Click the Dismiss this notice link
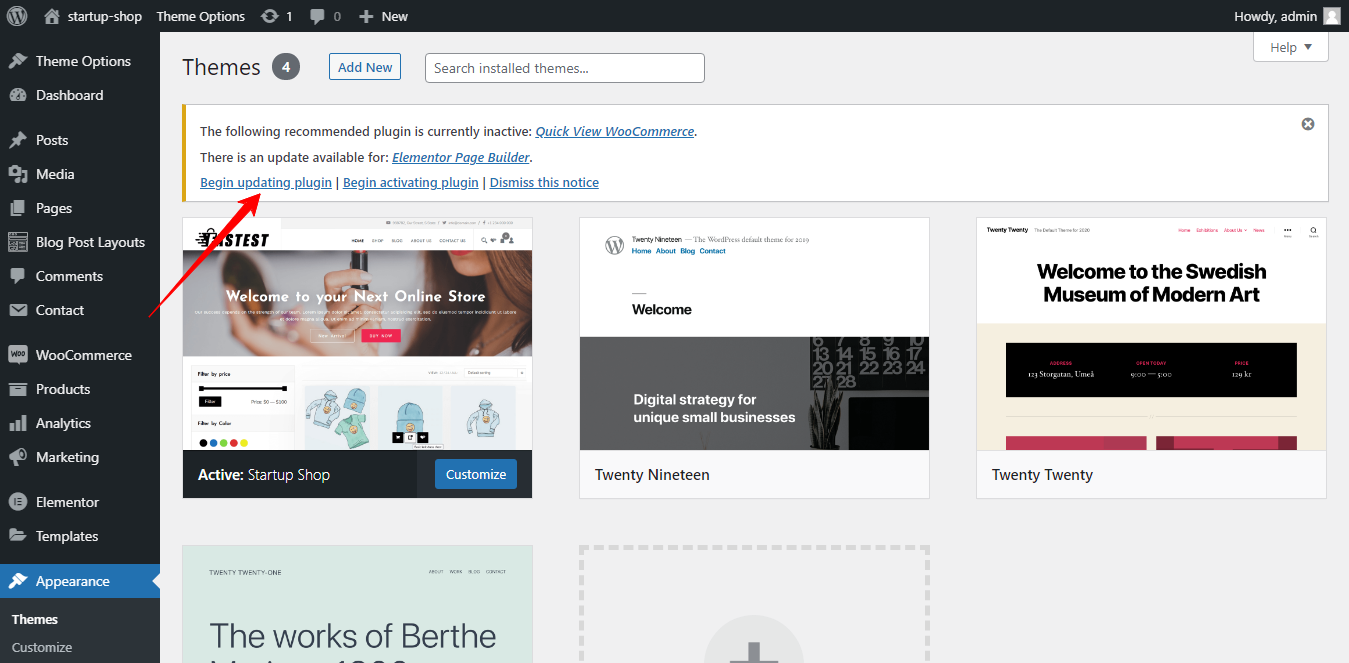Viewport: 1349px width, 663px height. (x=544, y=182)
